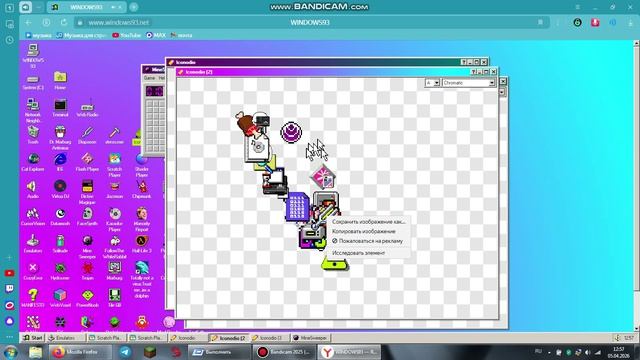This screenshot has width=640, height=360.
Task: Switch to MineSweeper in the Windows93 taskbar
Action: (310, 338)
